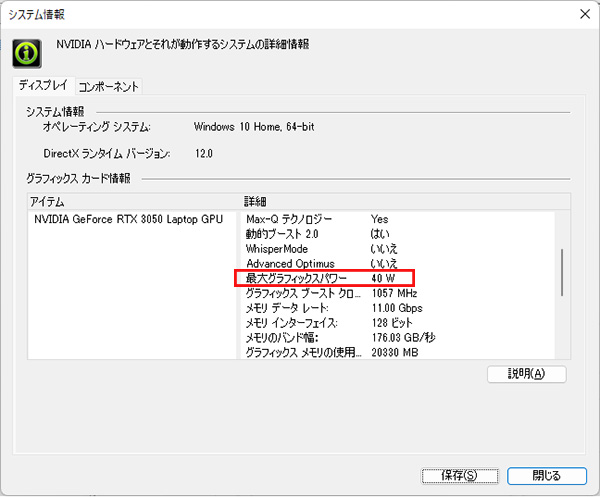Click the Windows 10 Home, 64-bit text
This screenshot has height=497, width=600.
point(254,127)
